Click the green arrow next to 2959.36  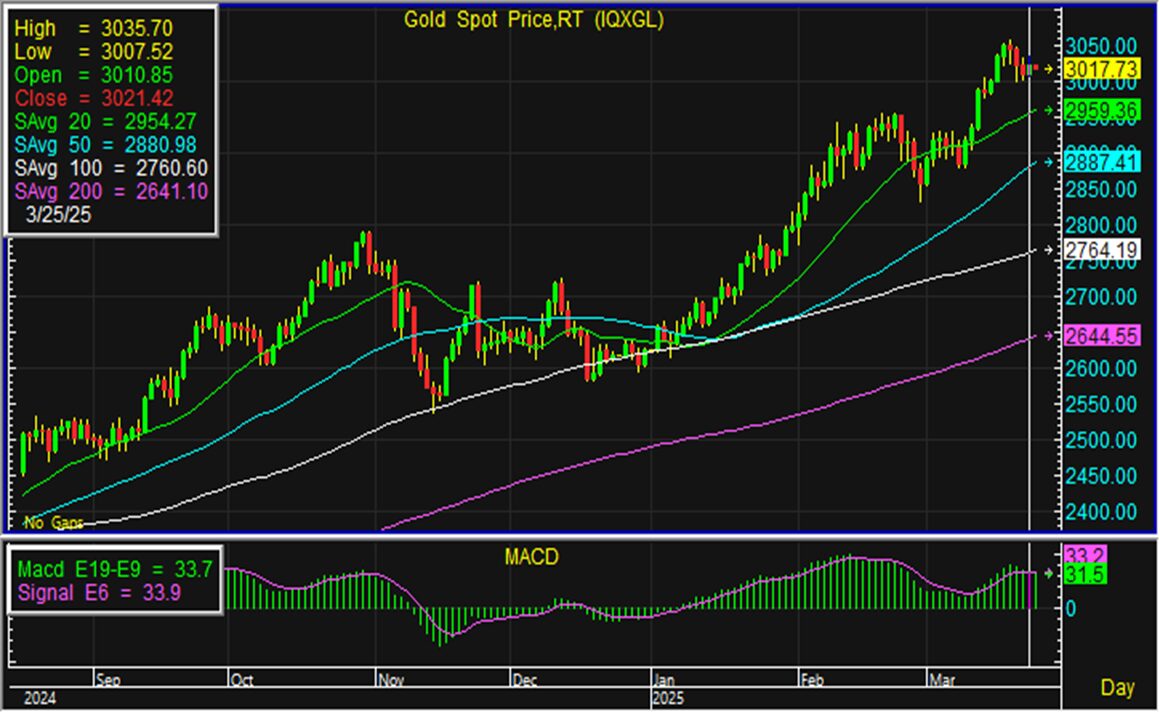point(1048,110)
